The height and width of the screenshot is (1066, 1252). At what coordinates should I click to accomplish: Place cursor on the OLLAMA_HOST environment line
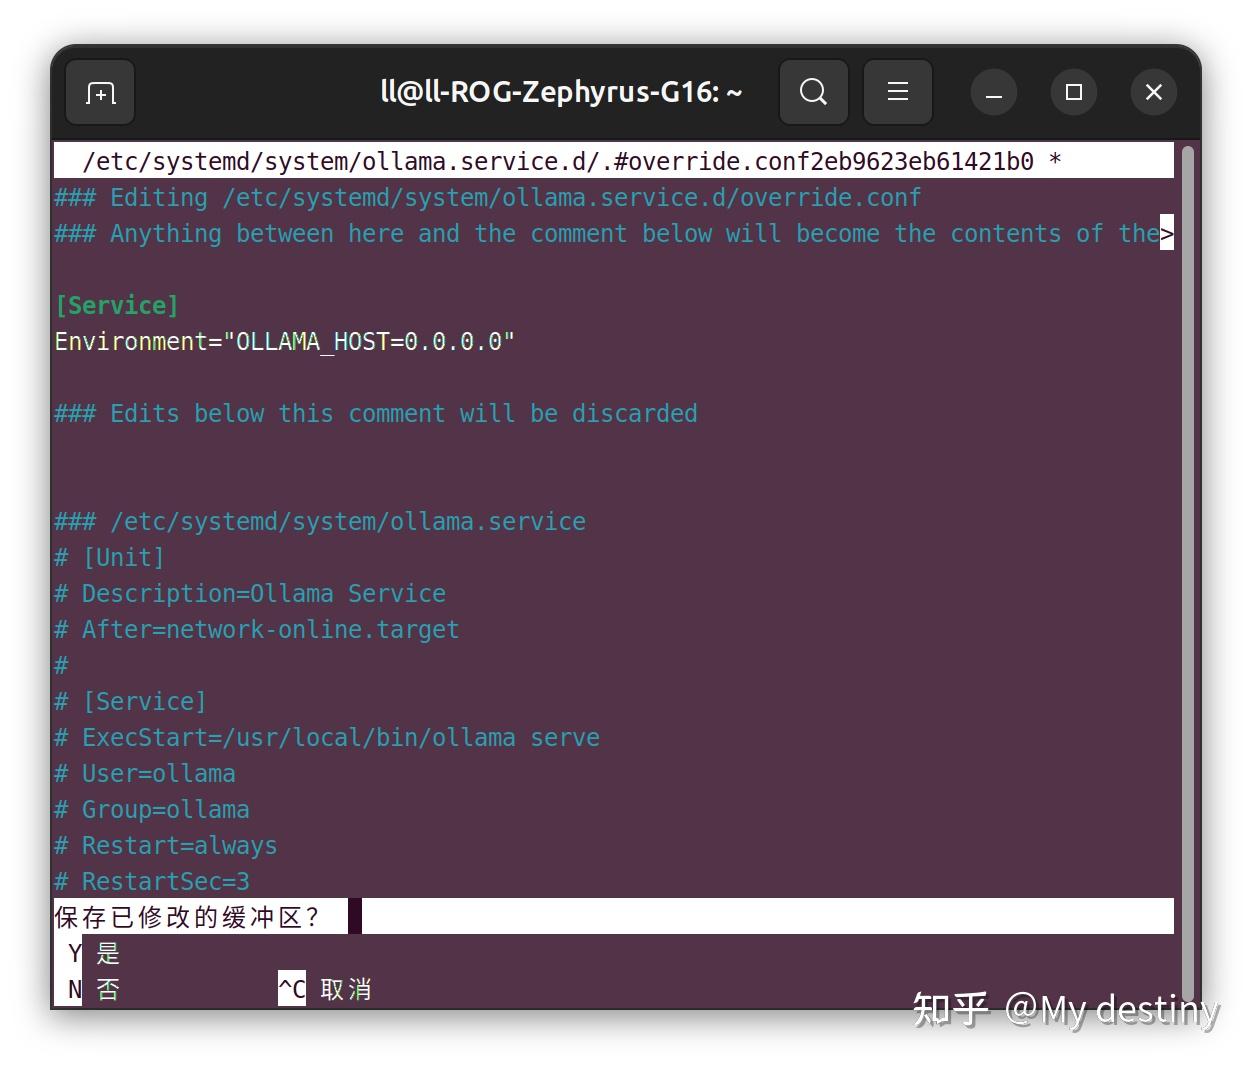(x=284, y=341)
